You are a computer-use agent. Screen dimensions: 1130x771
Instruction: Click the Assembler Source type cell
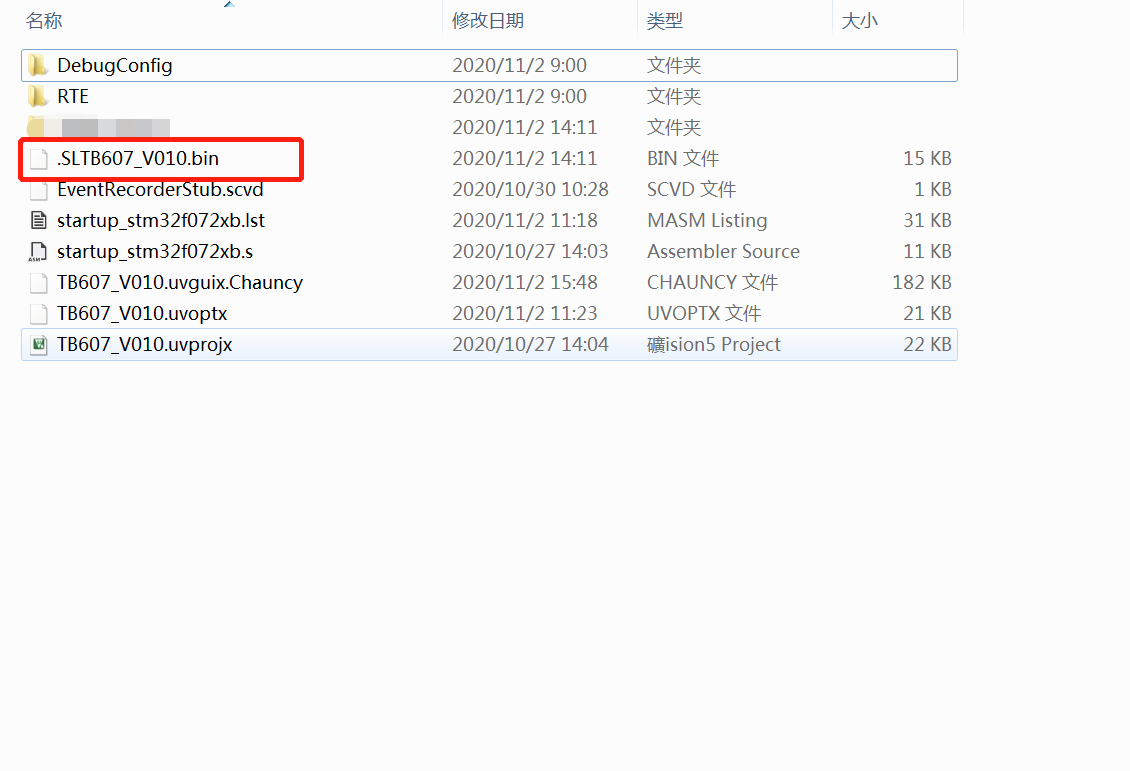[723, 251]
